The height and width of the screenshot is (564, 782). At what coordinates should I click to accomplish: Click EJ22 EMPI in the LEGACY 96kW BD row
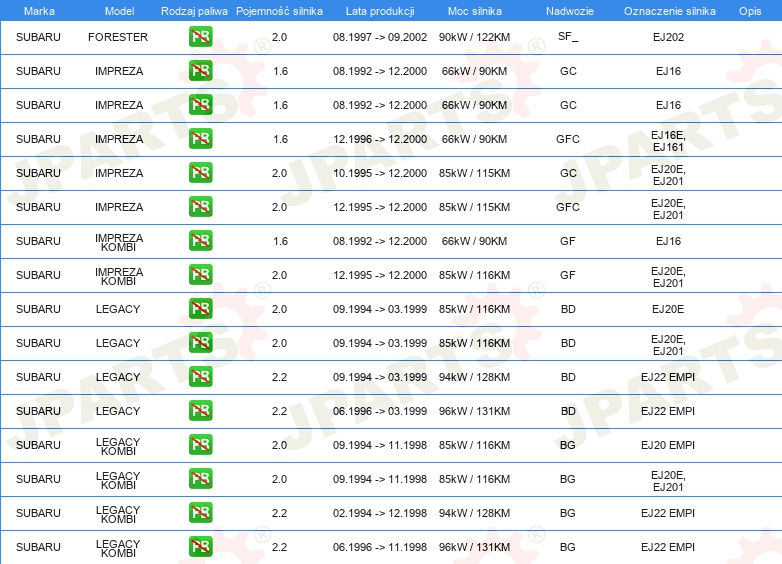pyautogui.click(x=668, y=411)
